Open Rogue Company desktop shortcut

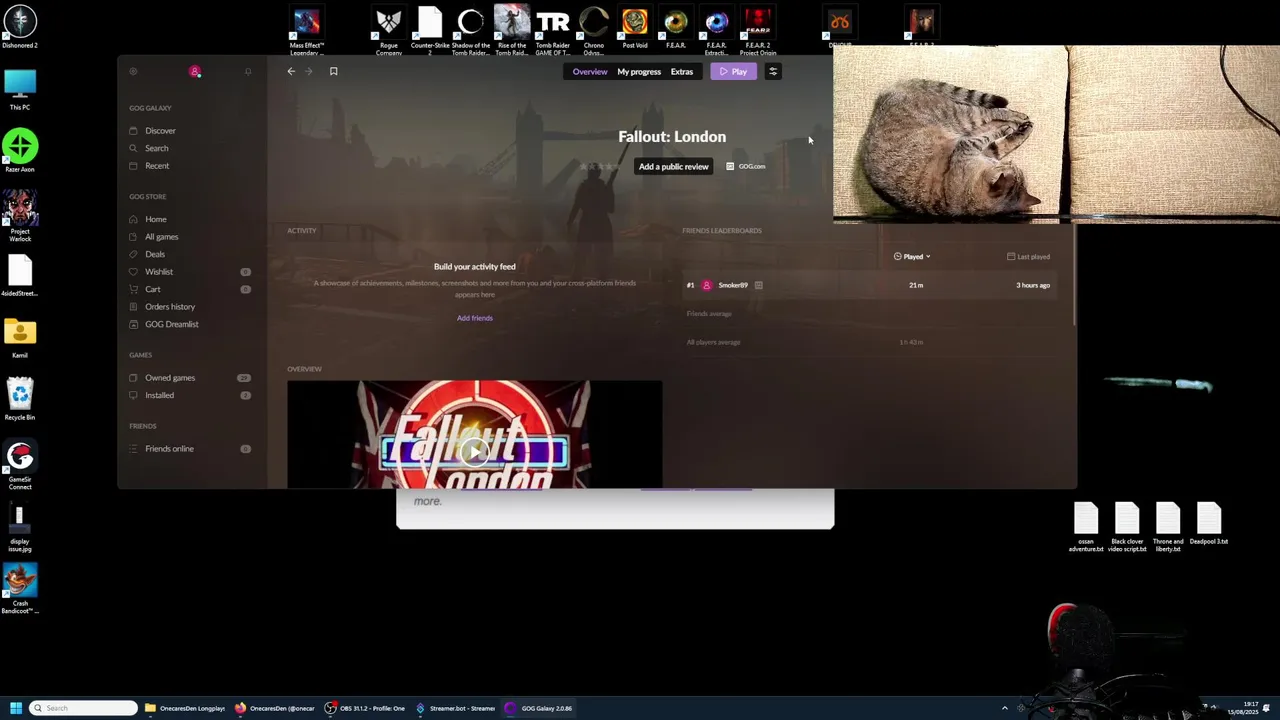pyautogui.click(x=389, y=30)
